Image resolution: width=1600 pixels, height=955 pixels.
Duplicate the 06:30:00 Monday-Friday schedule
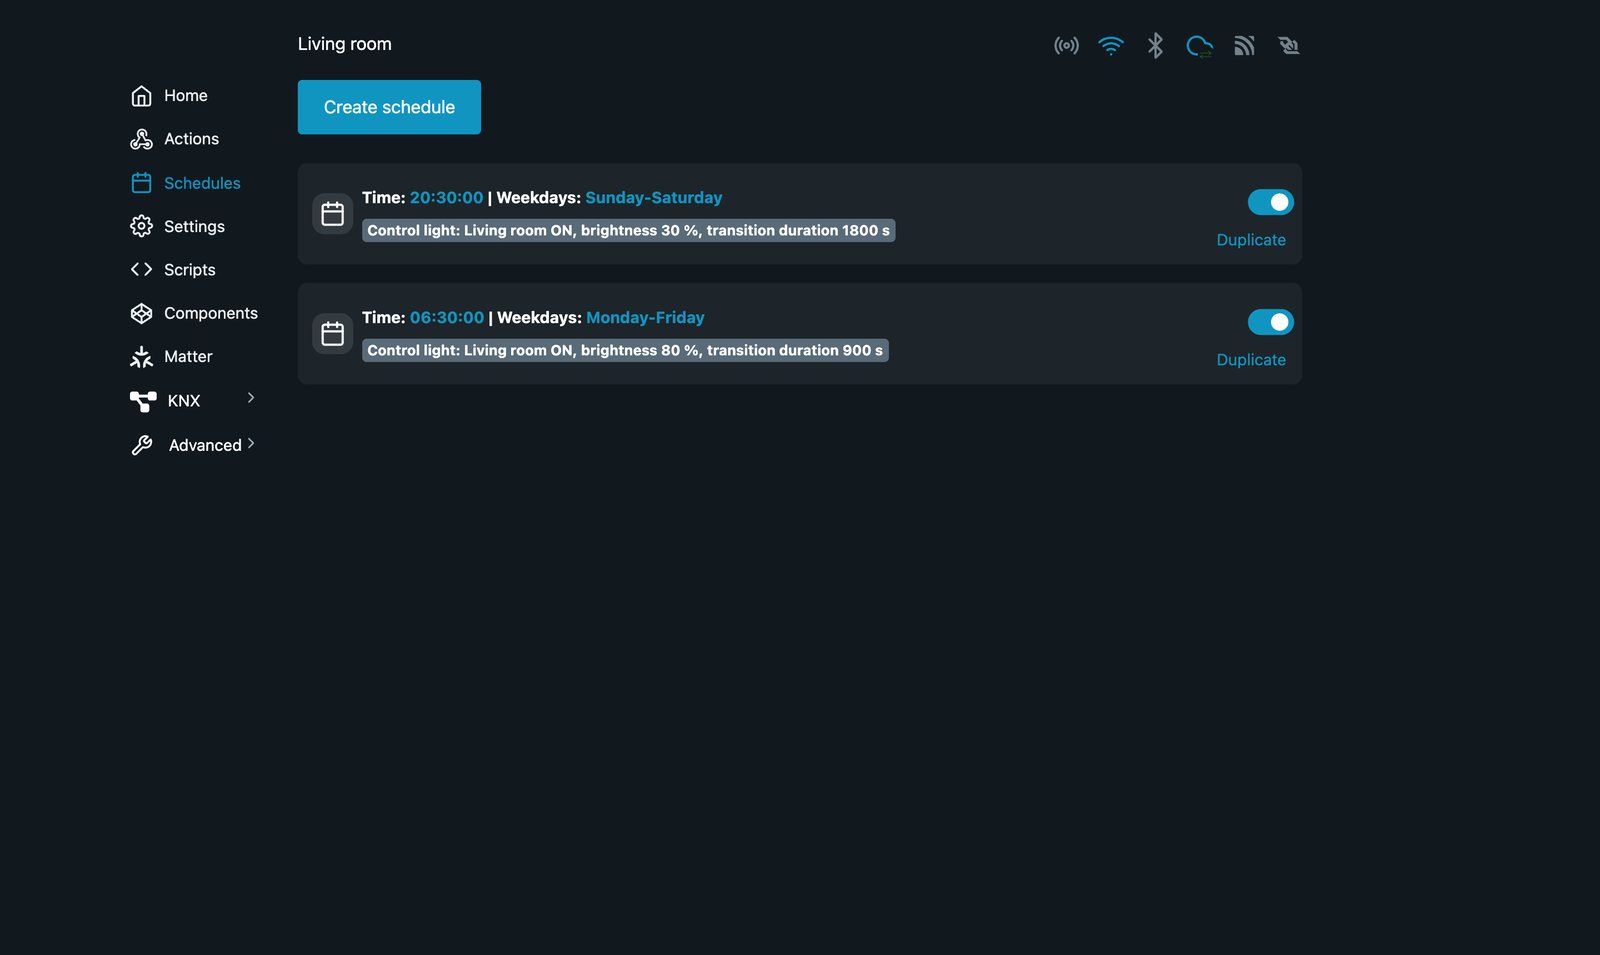click(1251, 360)
